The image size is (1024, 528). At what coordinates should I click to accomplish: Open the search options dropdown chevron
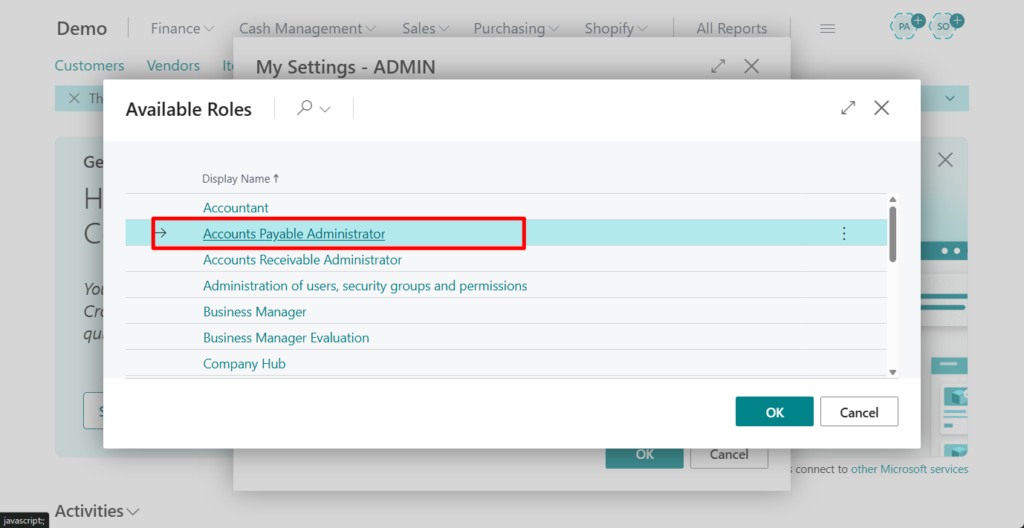click(326, 109)
